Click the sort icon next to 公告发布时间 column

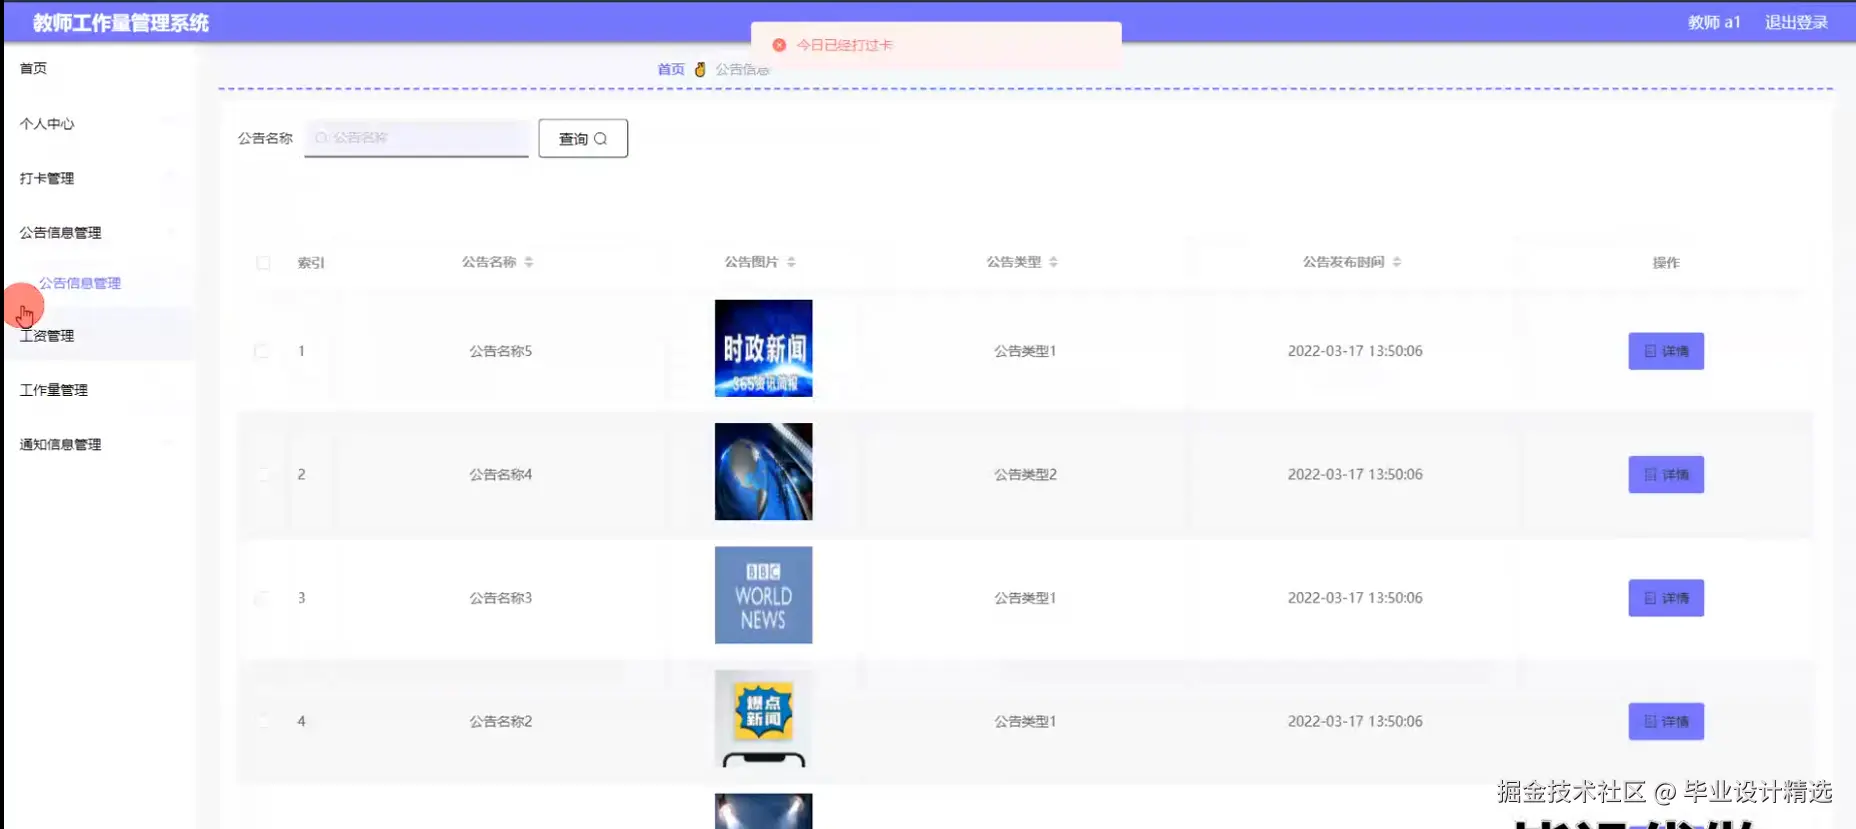click(1397, 262)
